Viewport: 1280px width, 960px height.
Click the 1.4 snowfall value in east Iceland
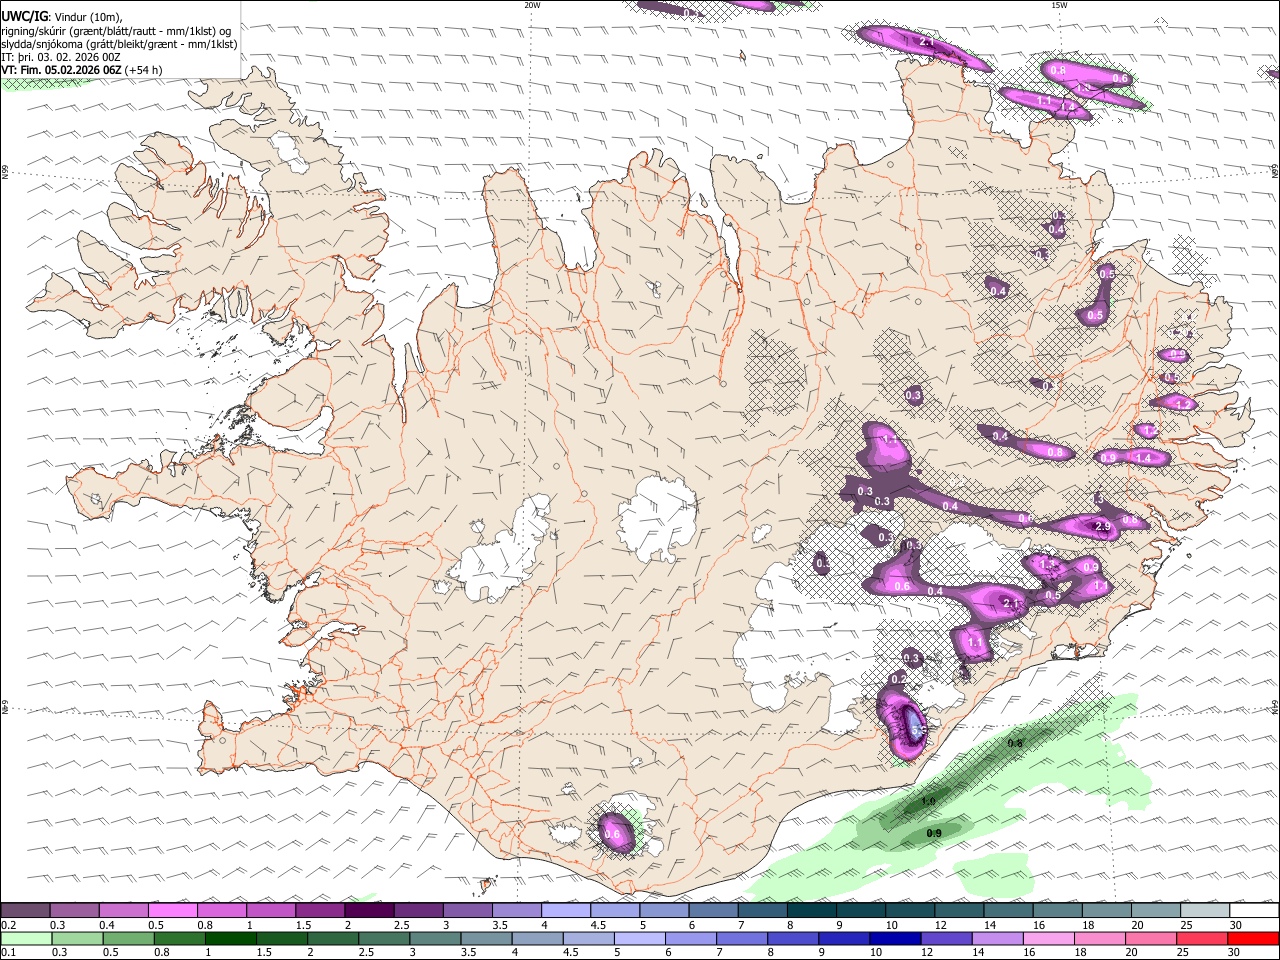[x=1144, y=458]
